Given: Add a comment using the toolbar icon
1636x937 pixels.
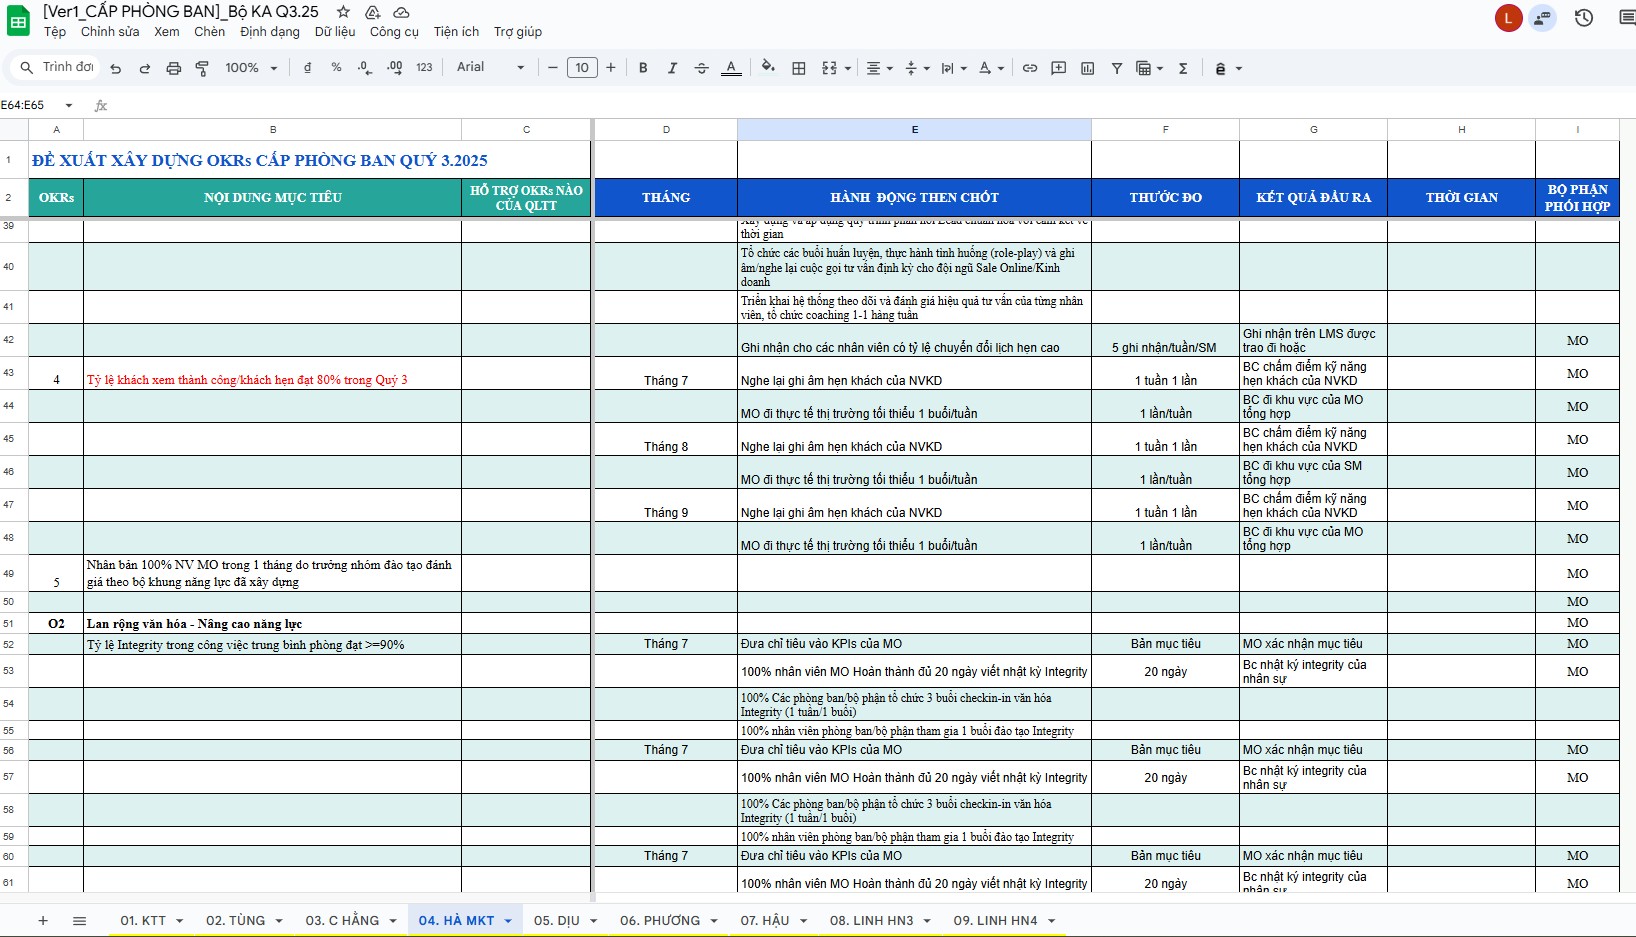Looking at the screenshot, I should click(x=1058, y=68).
